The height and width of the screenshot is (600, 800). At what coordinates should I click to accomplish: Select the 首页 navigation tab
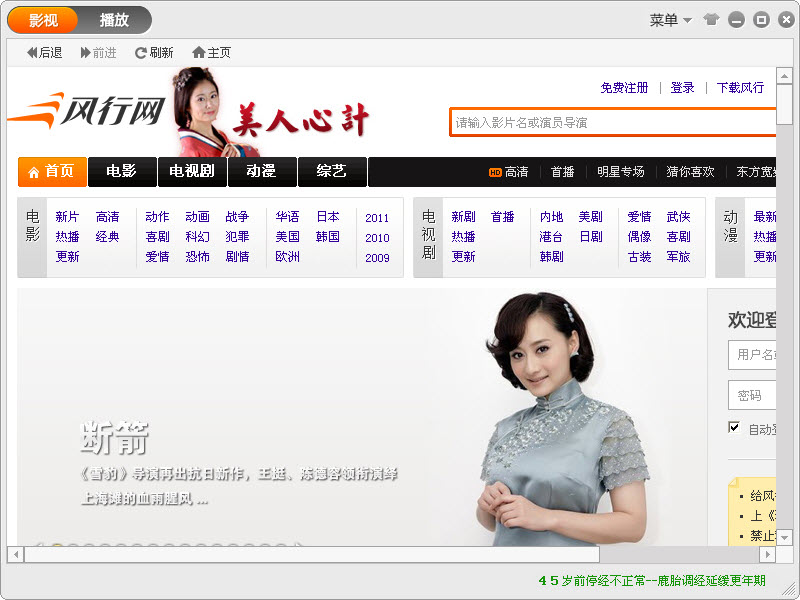pyautogui.click(x=52, y=171)
